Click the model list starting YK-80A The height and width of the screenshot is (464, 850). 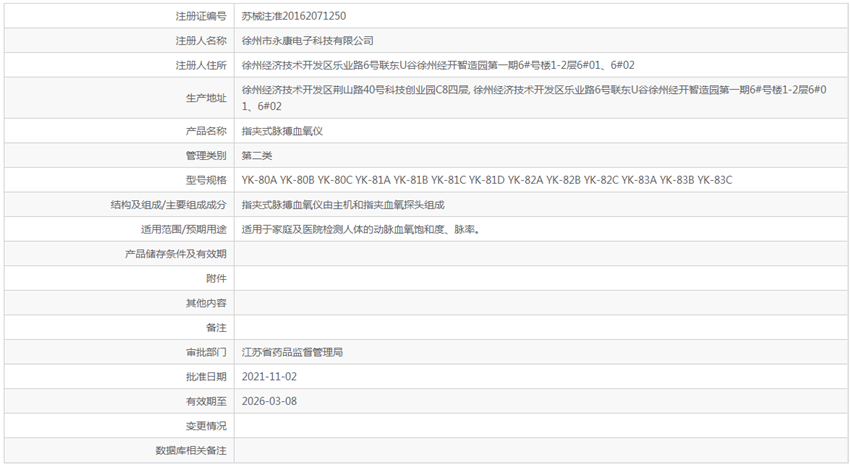tap(487, 180)
